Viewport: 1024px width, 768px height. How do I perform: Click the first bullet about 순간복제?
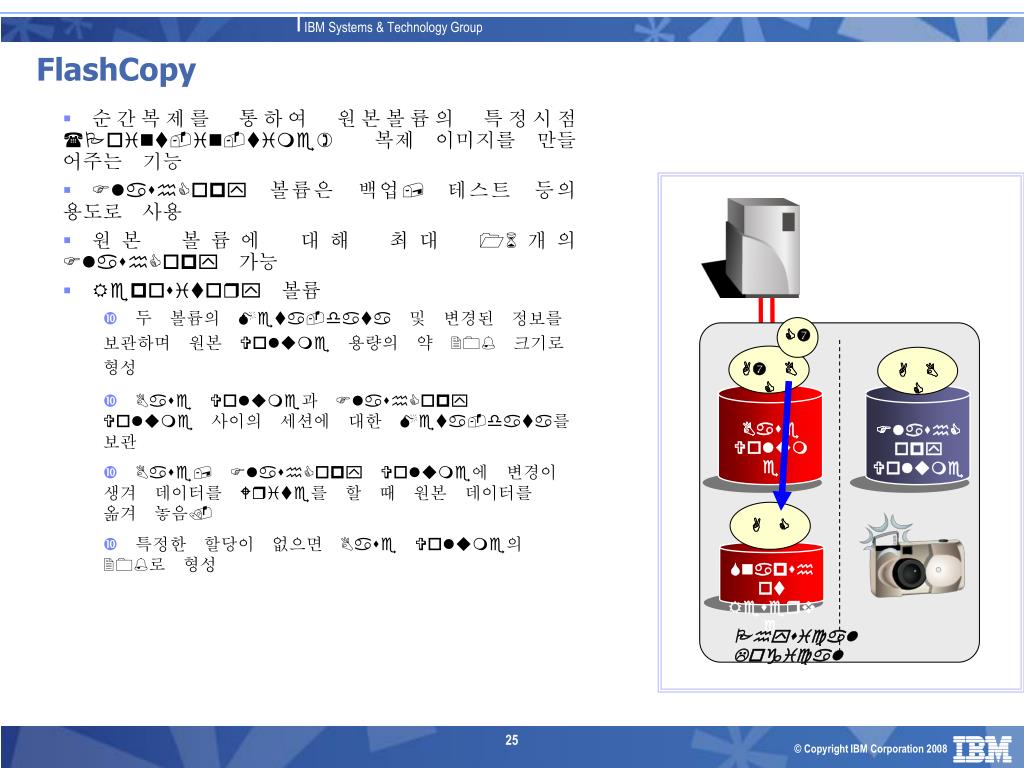319,139
